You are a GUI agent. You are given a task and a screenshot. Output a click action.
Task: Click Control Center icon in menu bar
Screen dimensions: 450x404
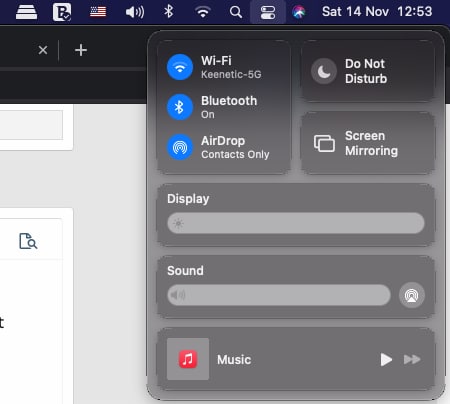pos(268,12)
